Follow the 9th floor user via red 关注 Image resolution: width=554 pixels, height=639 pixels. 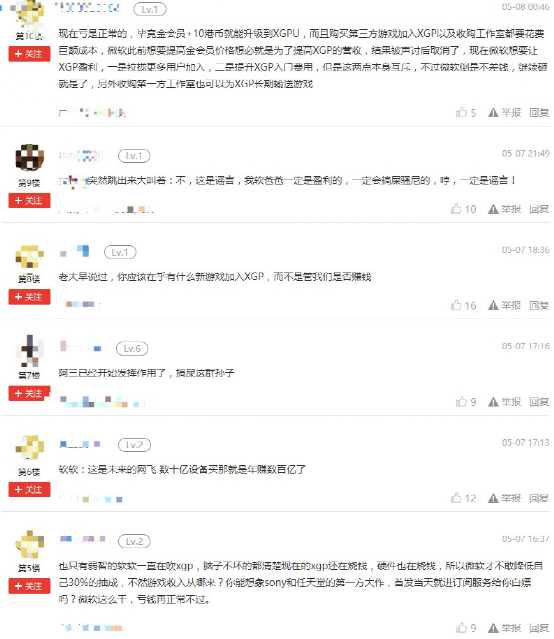pyautogui.click(x=29, y=201)
